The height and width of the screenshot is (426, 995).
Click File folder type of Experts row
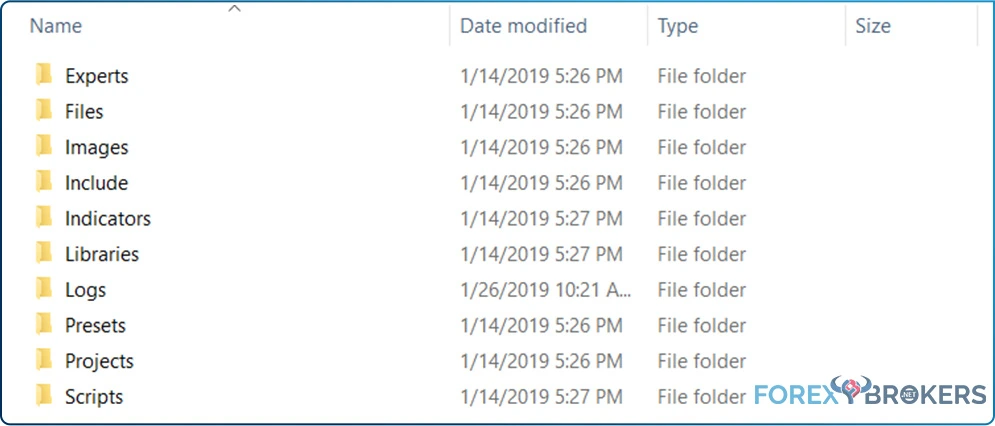[x=702, y=76]
